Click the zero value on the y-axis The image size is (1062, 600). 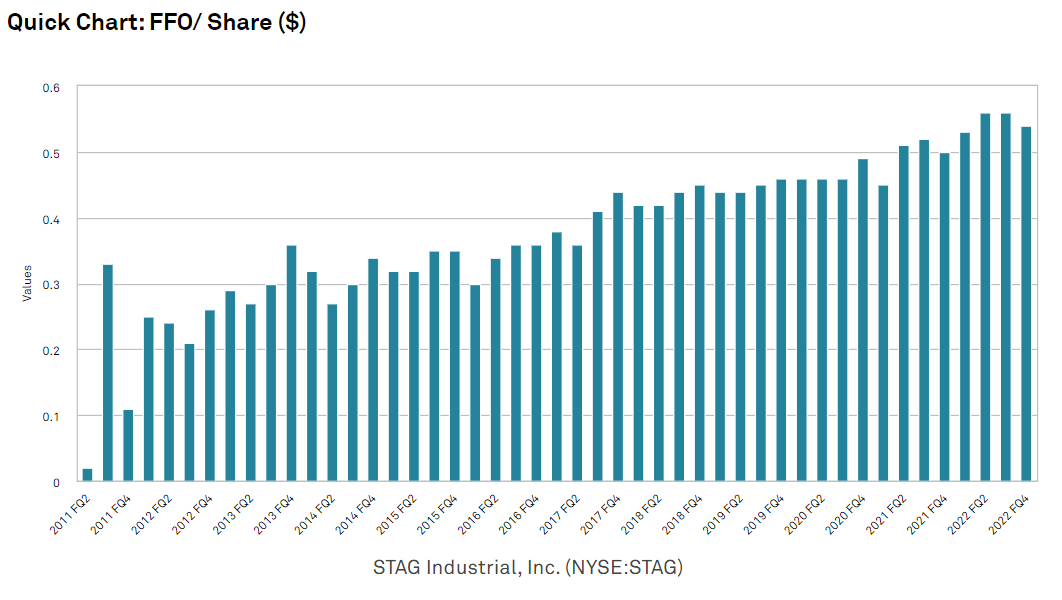[58, 481]
